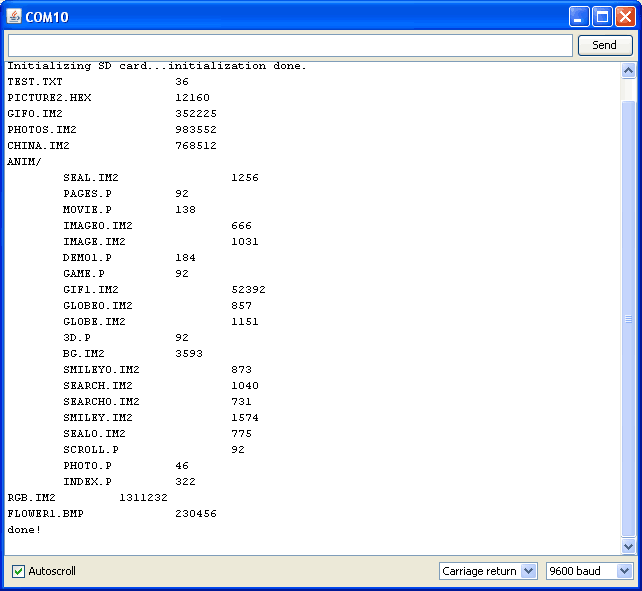This screenshot has height=591, width=642.
Task: Focus the serial message input field
Action: [x=290, y=45]
